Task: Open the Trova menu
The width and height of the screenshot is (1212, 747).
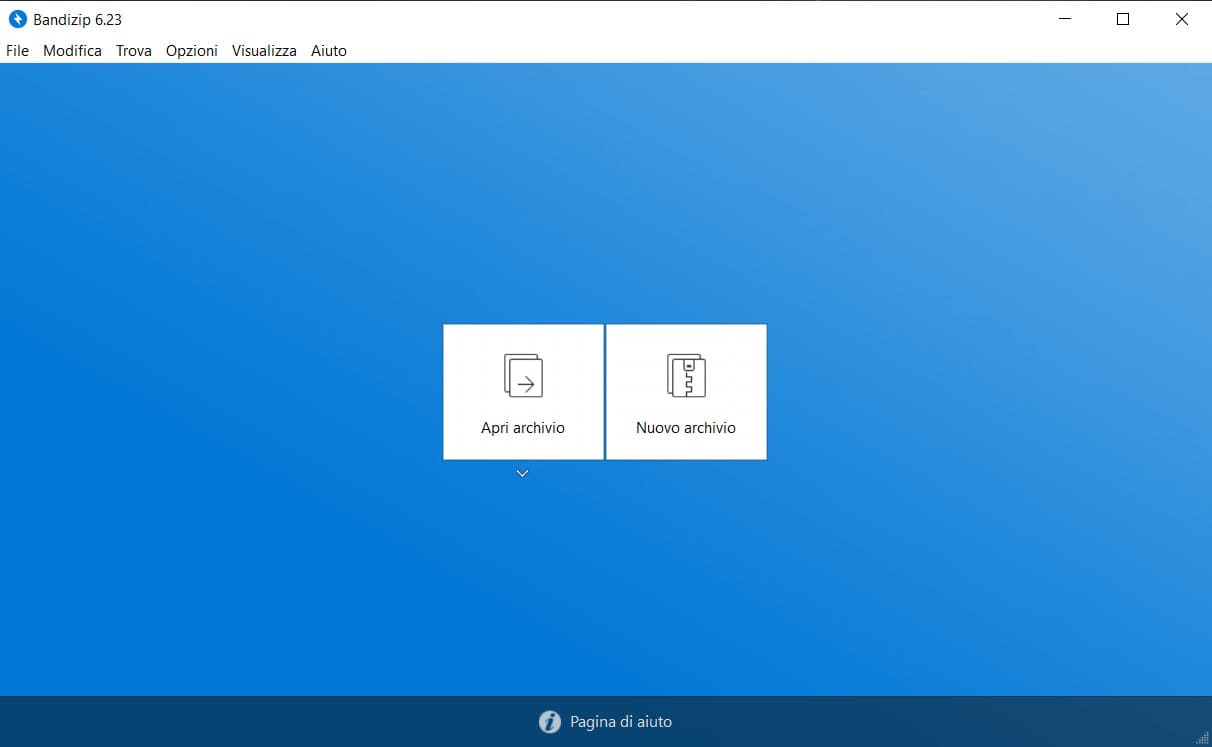Action: [x=133, y=50]
